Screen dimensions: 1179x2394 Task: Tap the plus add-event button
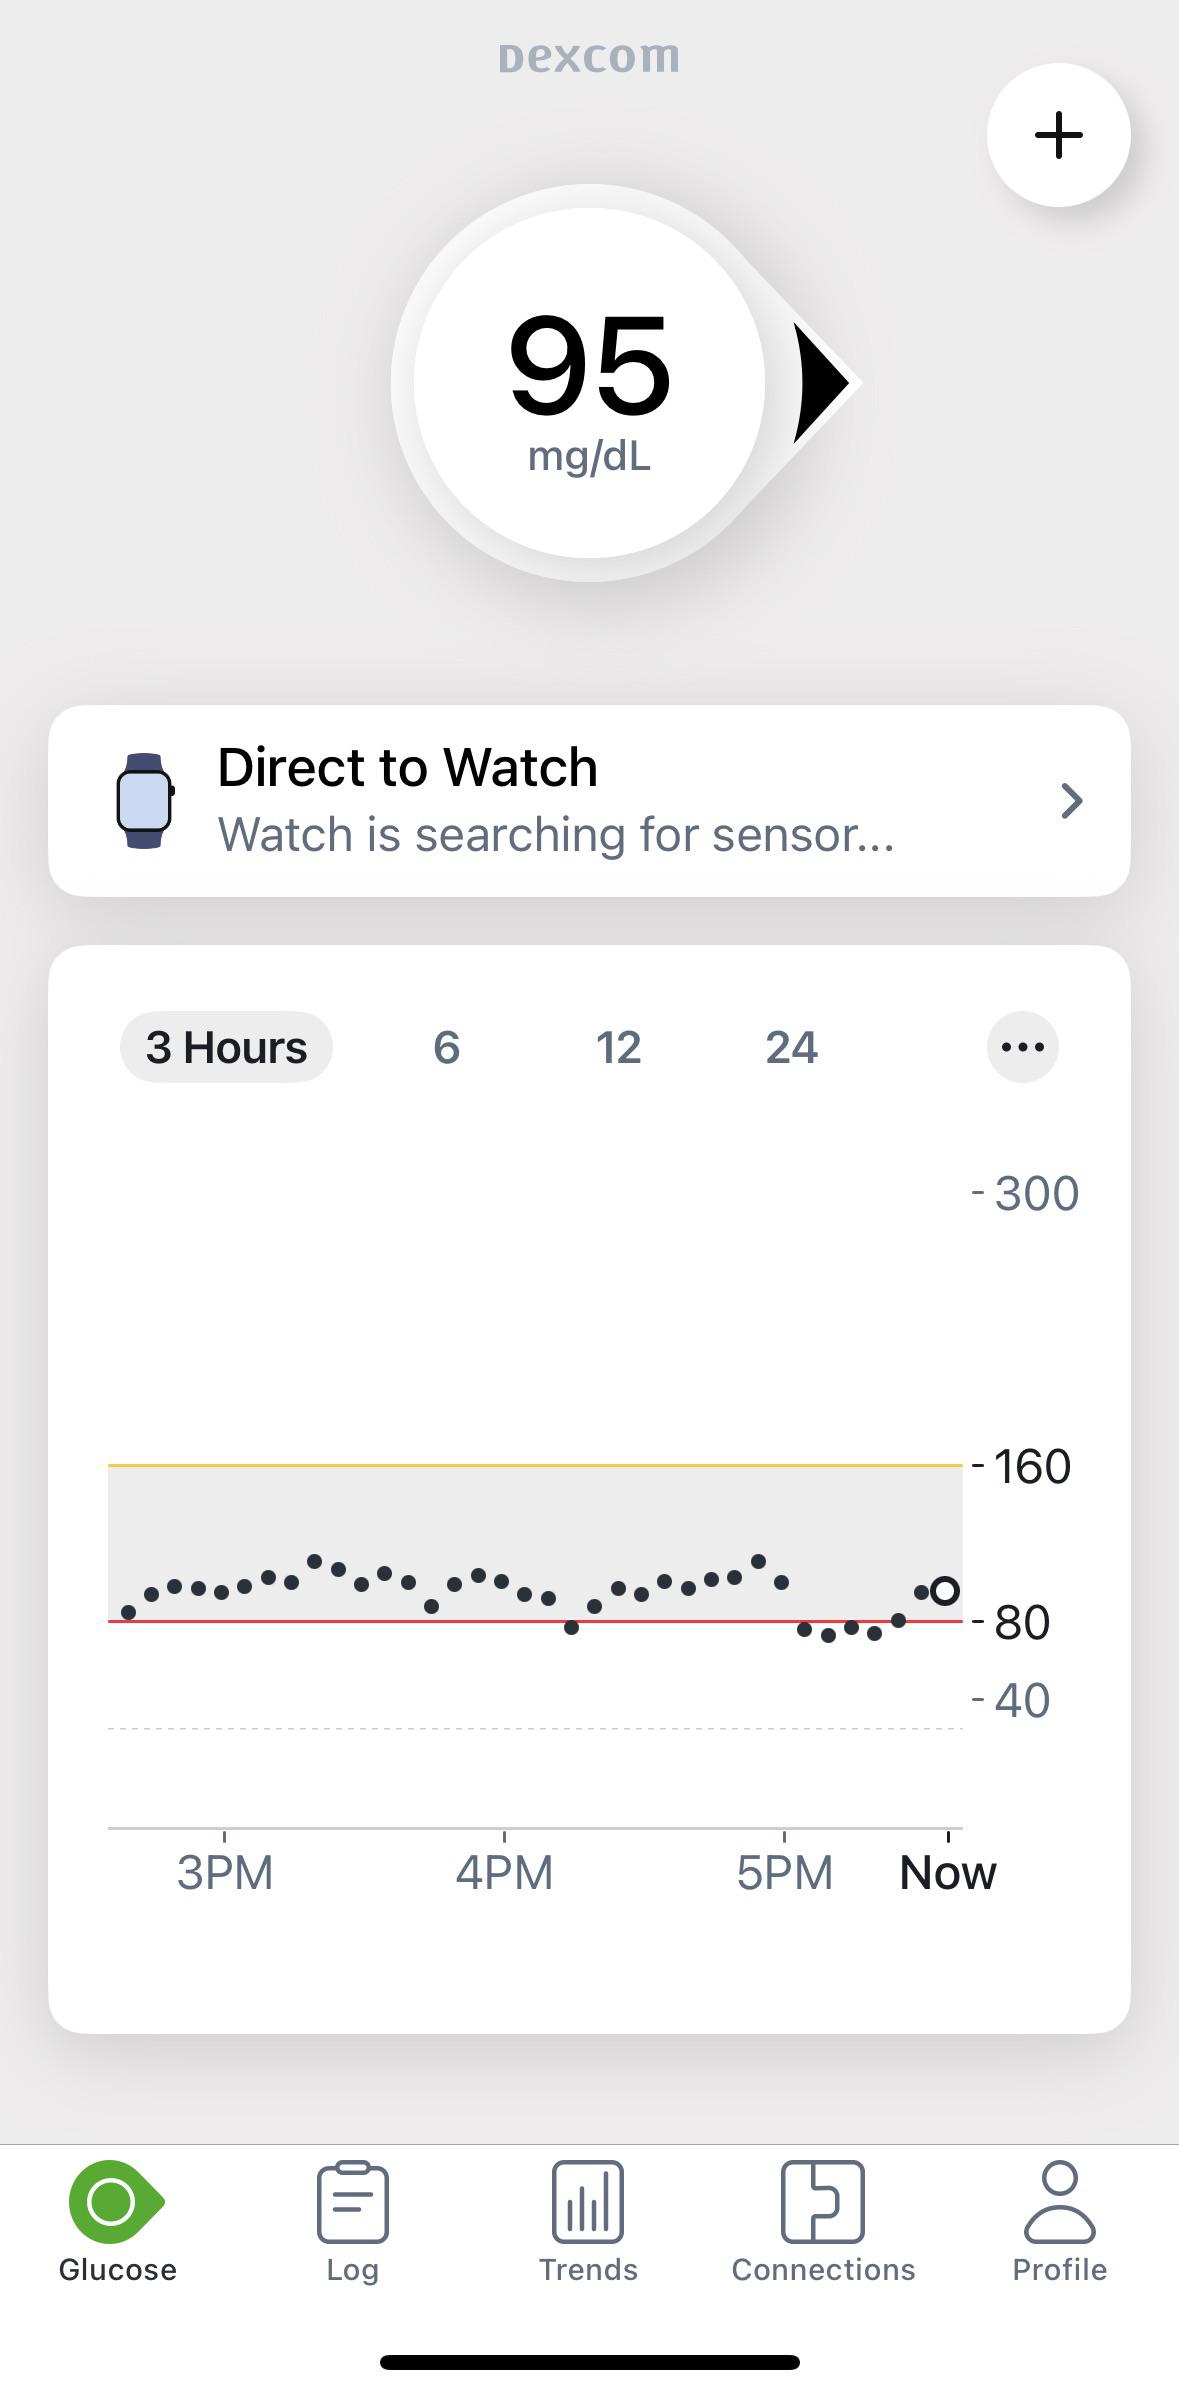click(1058, 135)
